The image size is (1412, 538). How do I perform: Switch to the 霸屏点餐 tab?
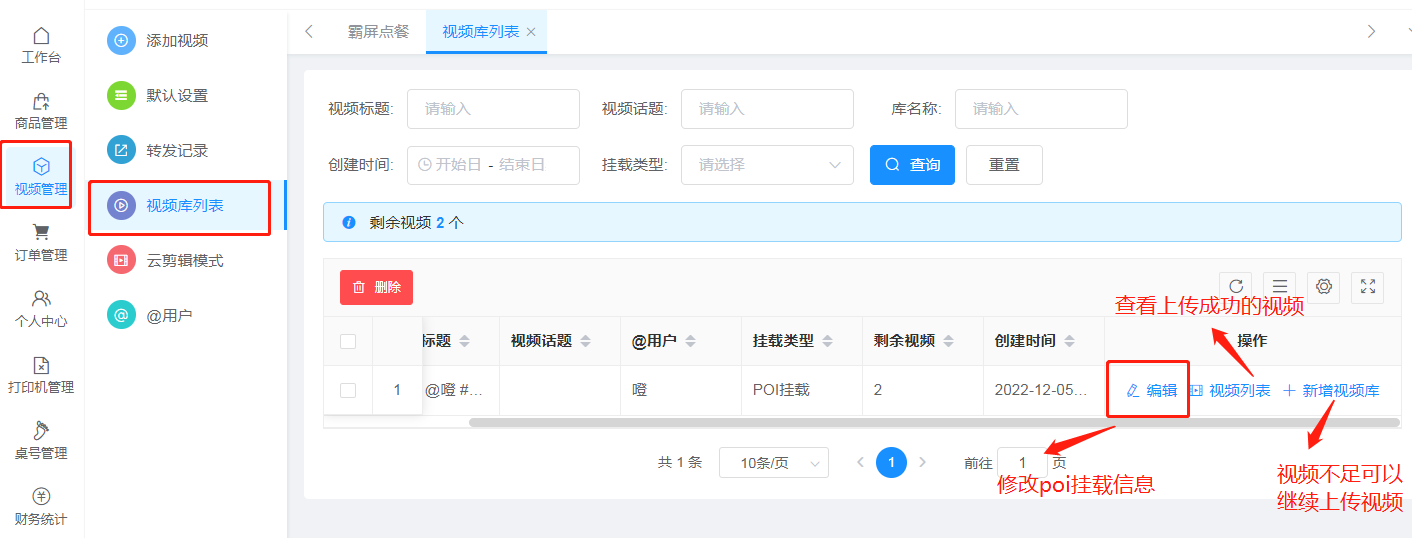click(x=378, y=32)
